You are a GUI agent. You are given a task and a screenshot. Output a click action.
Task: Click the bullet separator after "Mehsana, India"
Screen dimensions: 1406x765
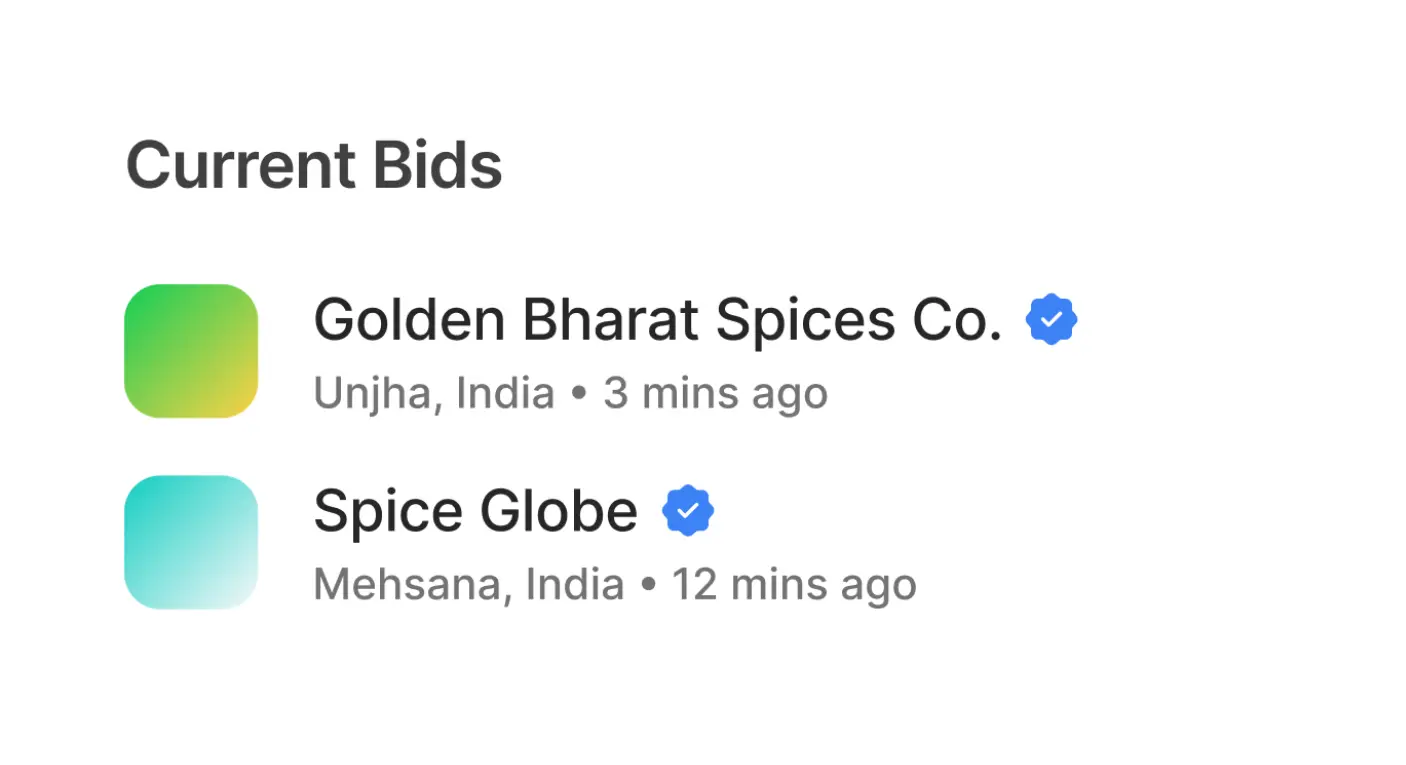pyautogui.click(x=648, y=585)
